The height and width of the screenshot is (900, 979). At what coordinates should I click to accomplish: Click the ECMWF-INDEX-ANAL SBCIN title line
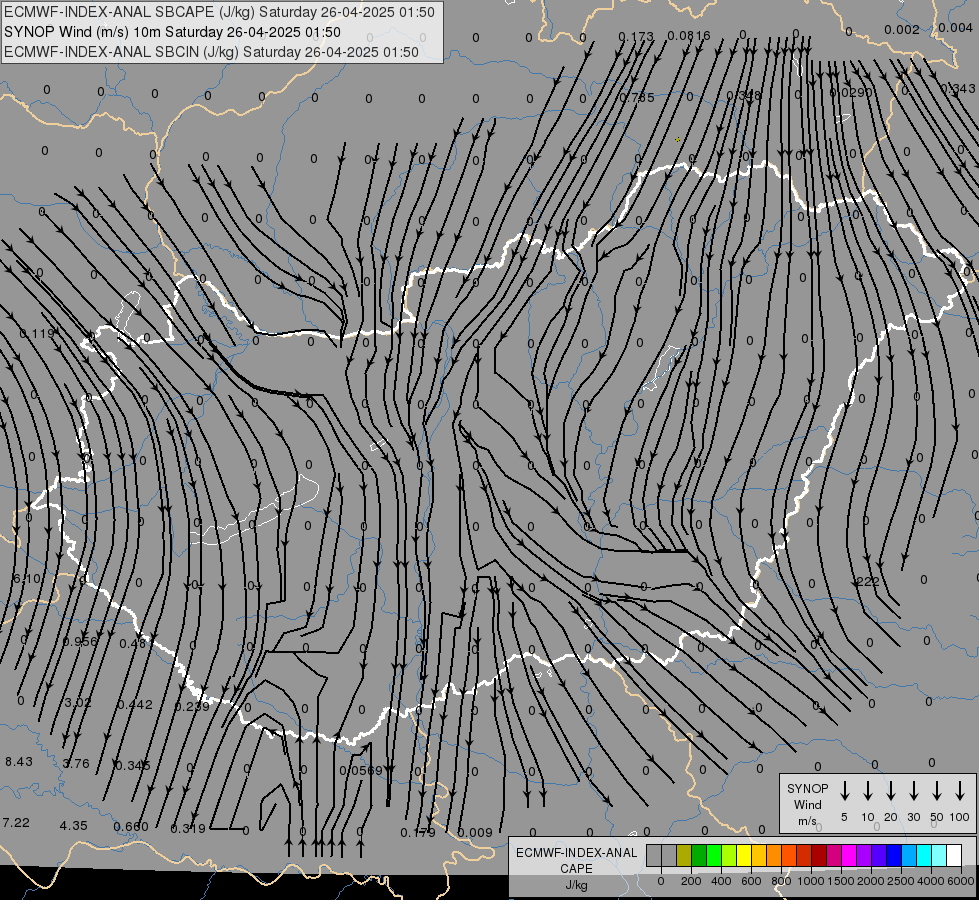tap(211, 52)
